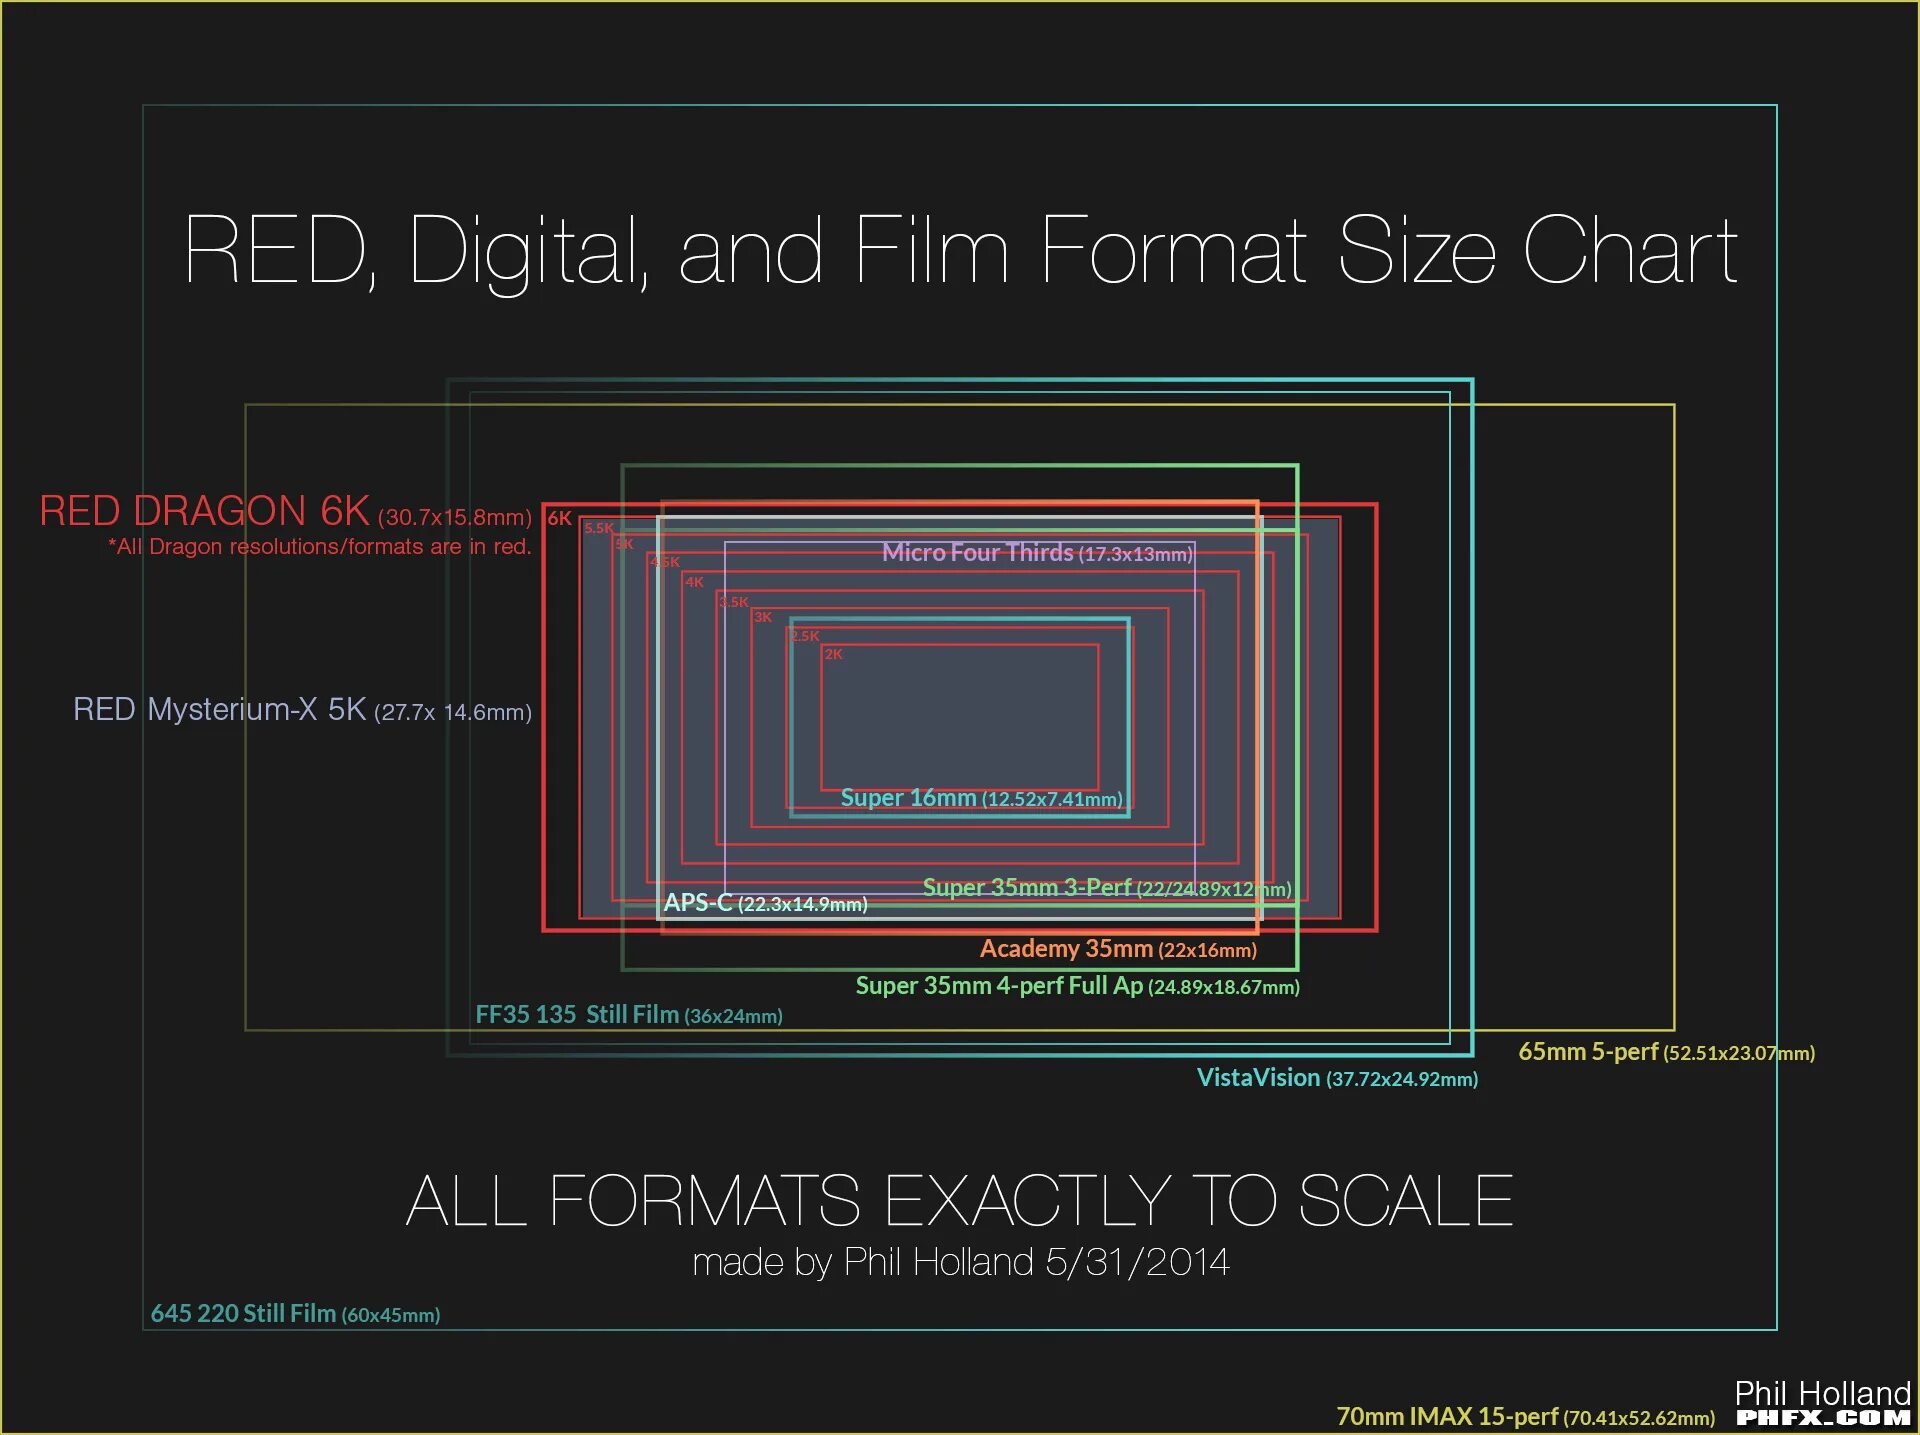
Task: Click the FF35 135 Still Film label
Action: click(x=628, y=1015)
